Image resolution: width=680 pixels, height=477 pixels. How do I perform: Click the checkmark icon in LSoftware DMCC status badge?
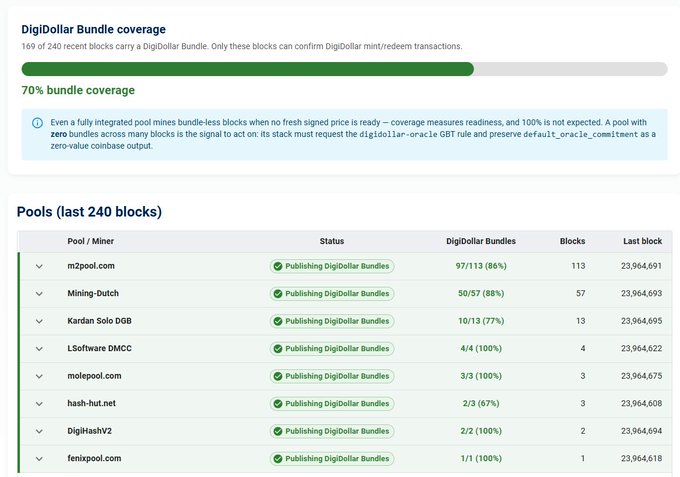coord(278,349)
